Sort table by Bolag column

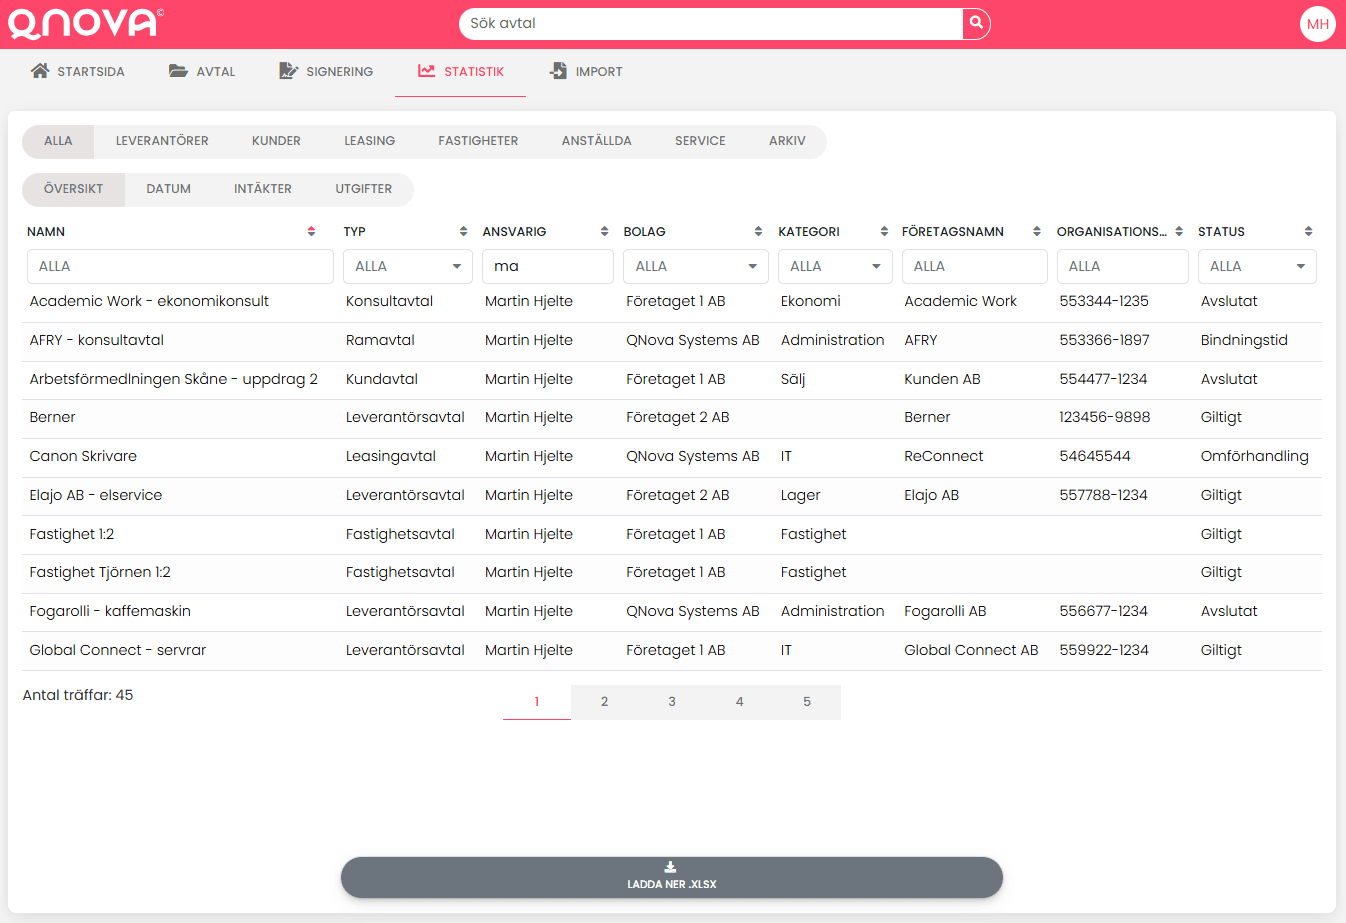pos(758,231)
